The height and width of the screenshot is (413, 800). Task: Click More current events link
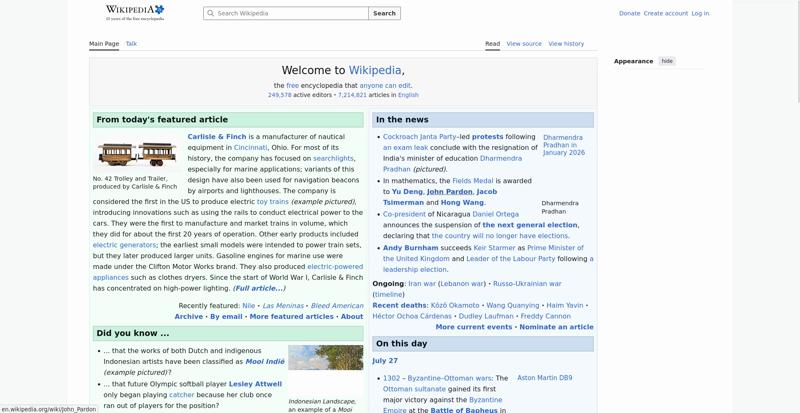click(x=473, y=327)
